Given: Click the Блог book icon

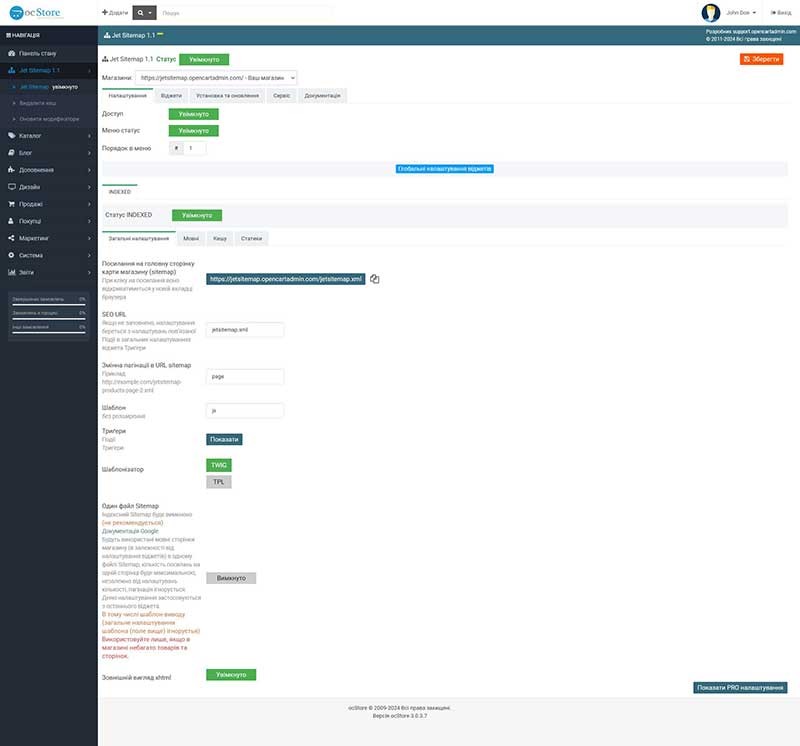Looking at the screenshot, I should pyautogui.click(x=11, y=153).
